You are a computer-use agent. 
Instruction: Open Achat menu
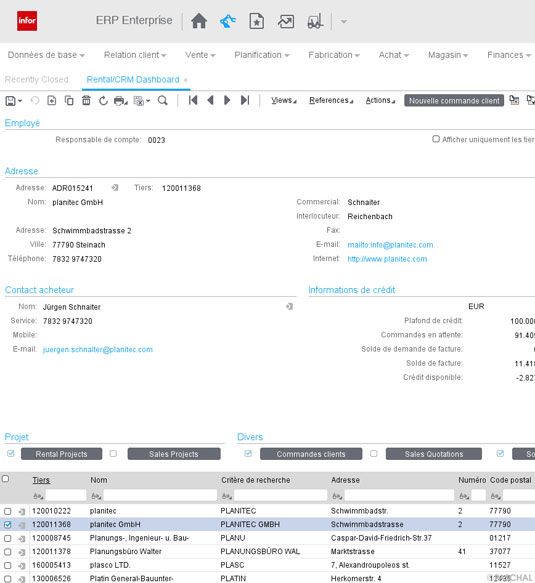pyautogui.click(x=394, y=55)
